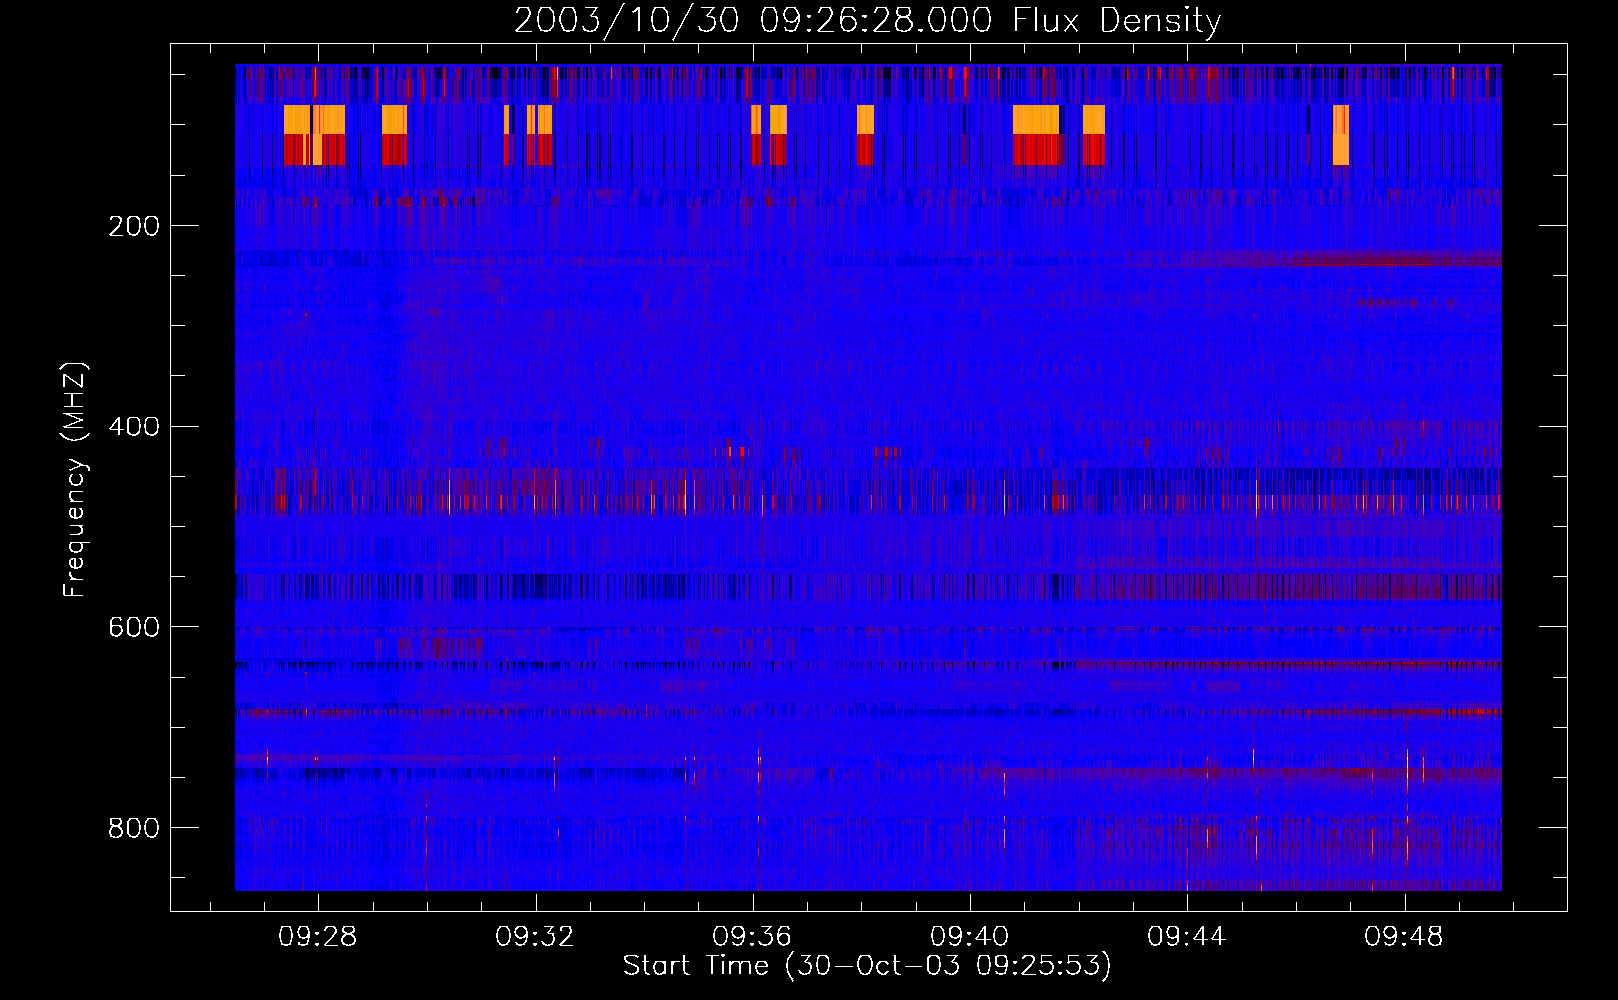Click the 09:40 time tick label
Screen dimensions: 1618x1000
[970, 936]
